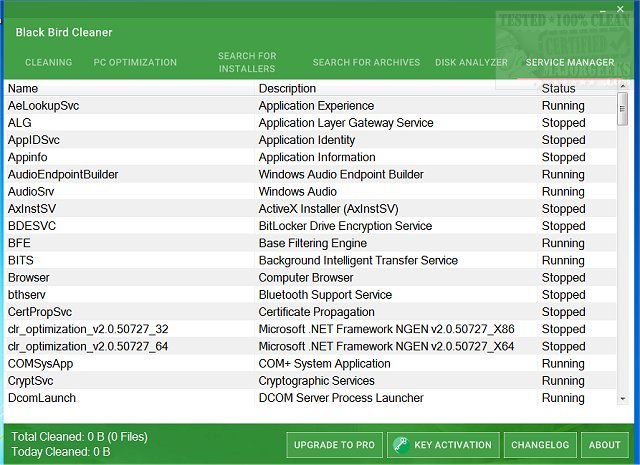
Task: Pick the BFE service row
Action: click(310, 243)
